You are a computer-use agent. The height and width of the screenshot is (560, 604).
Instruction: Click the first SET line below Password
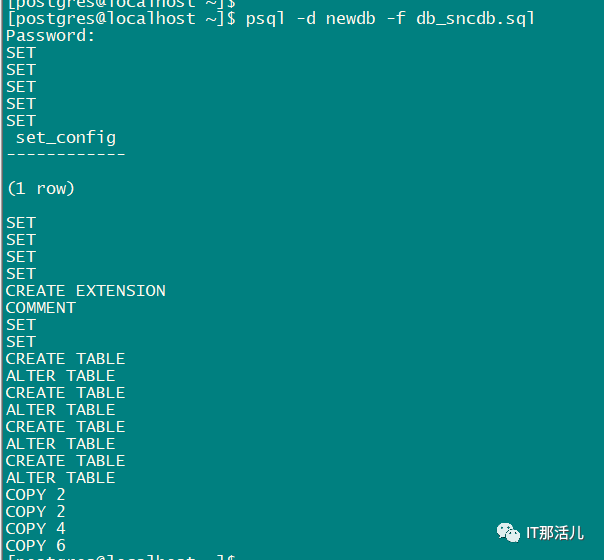(x=21, y=52)
